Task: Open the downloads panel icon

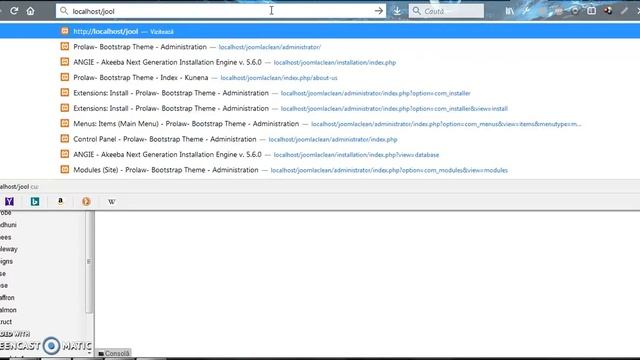Action: [397, 11]
